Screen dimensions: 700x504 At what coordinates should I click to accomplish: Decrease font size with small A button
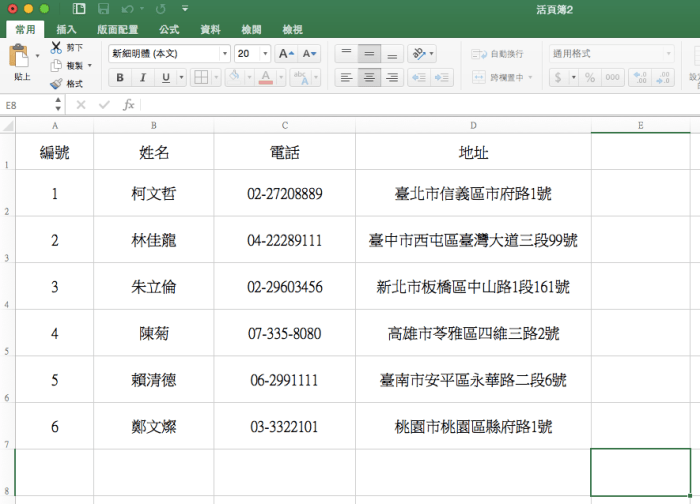tap(309, 54)
